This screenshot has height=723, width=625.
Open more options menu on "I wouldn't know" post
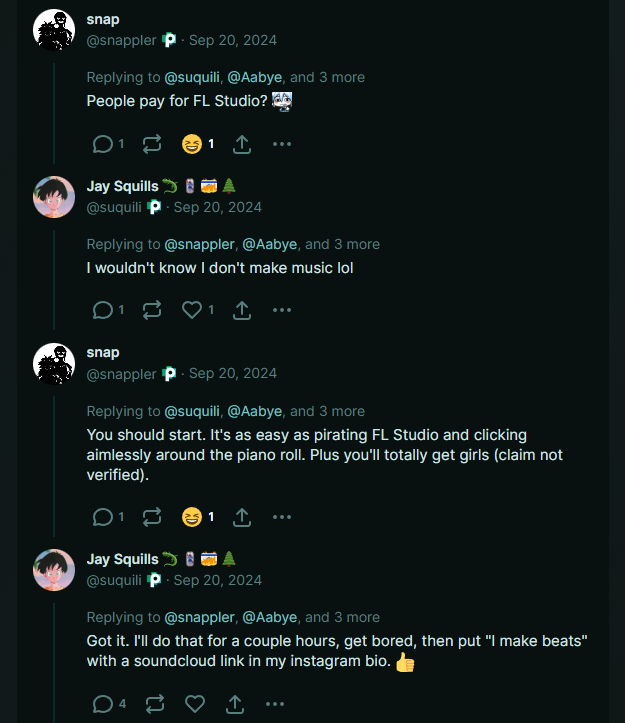(x=282, y=310)
